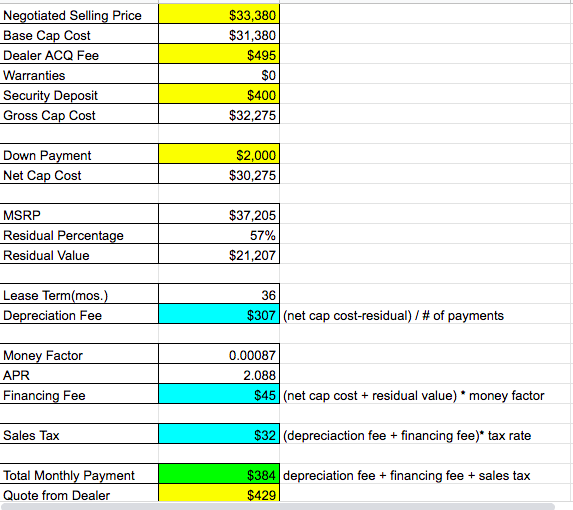Select the Security Deposit $400 cell
This screenshot has width=573, height=510.
[x=219, y=94]
